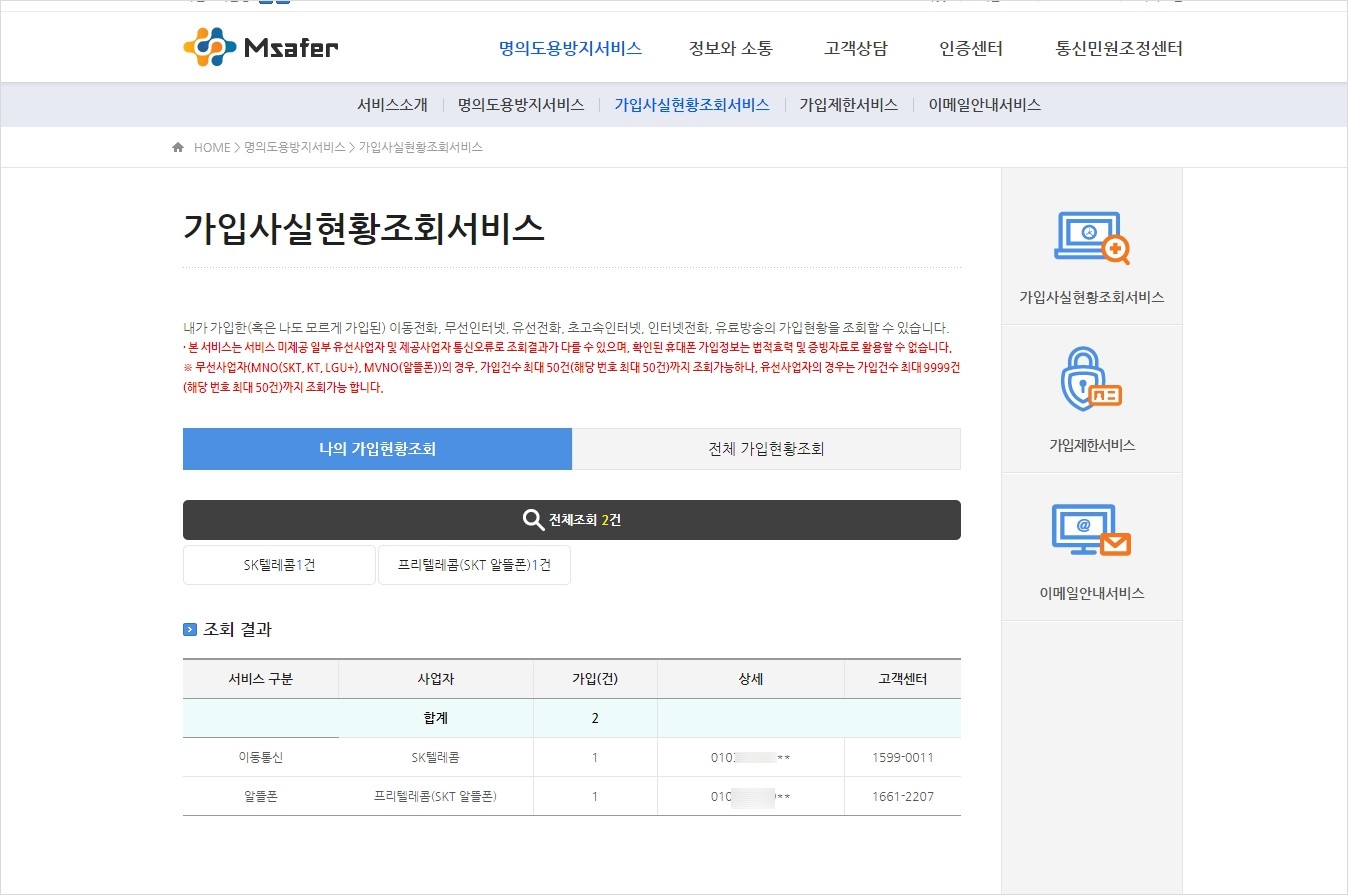Click customer center number 1599-0011
This screenshot has height=895, width=1348.
coord(903,757)
